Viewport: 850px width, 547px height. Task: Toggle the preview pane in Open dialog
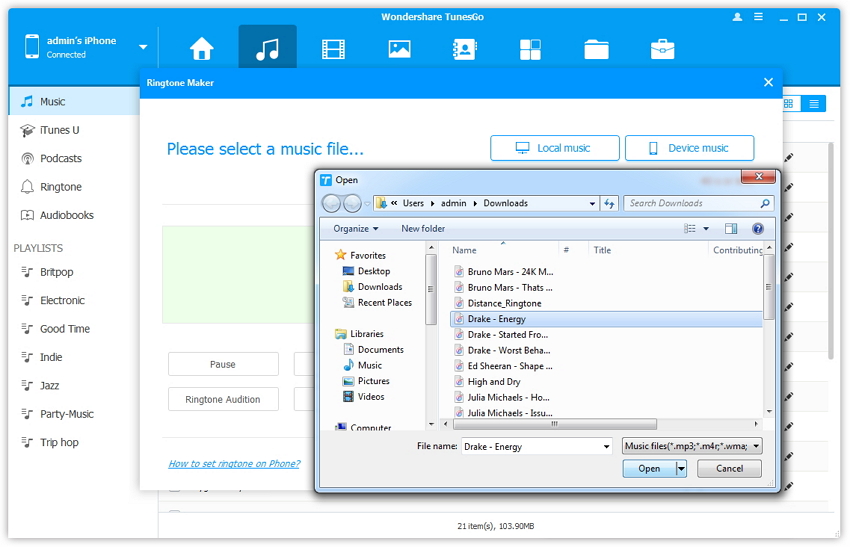pyautogui.click(x=731, y=229)
